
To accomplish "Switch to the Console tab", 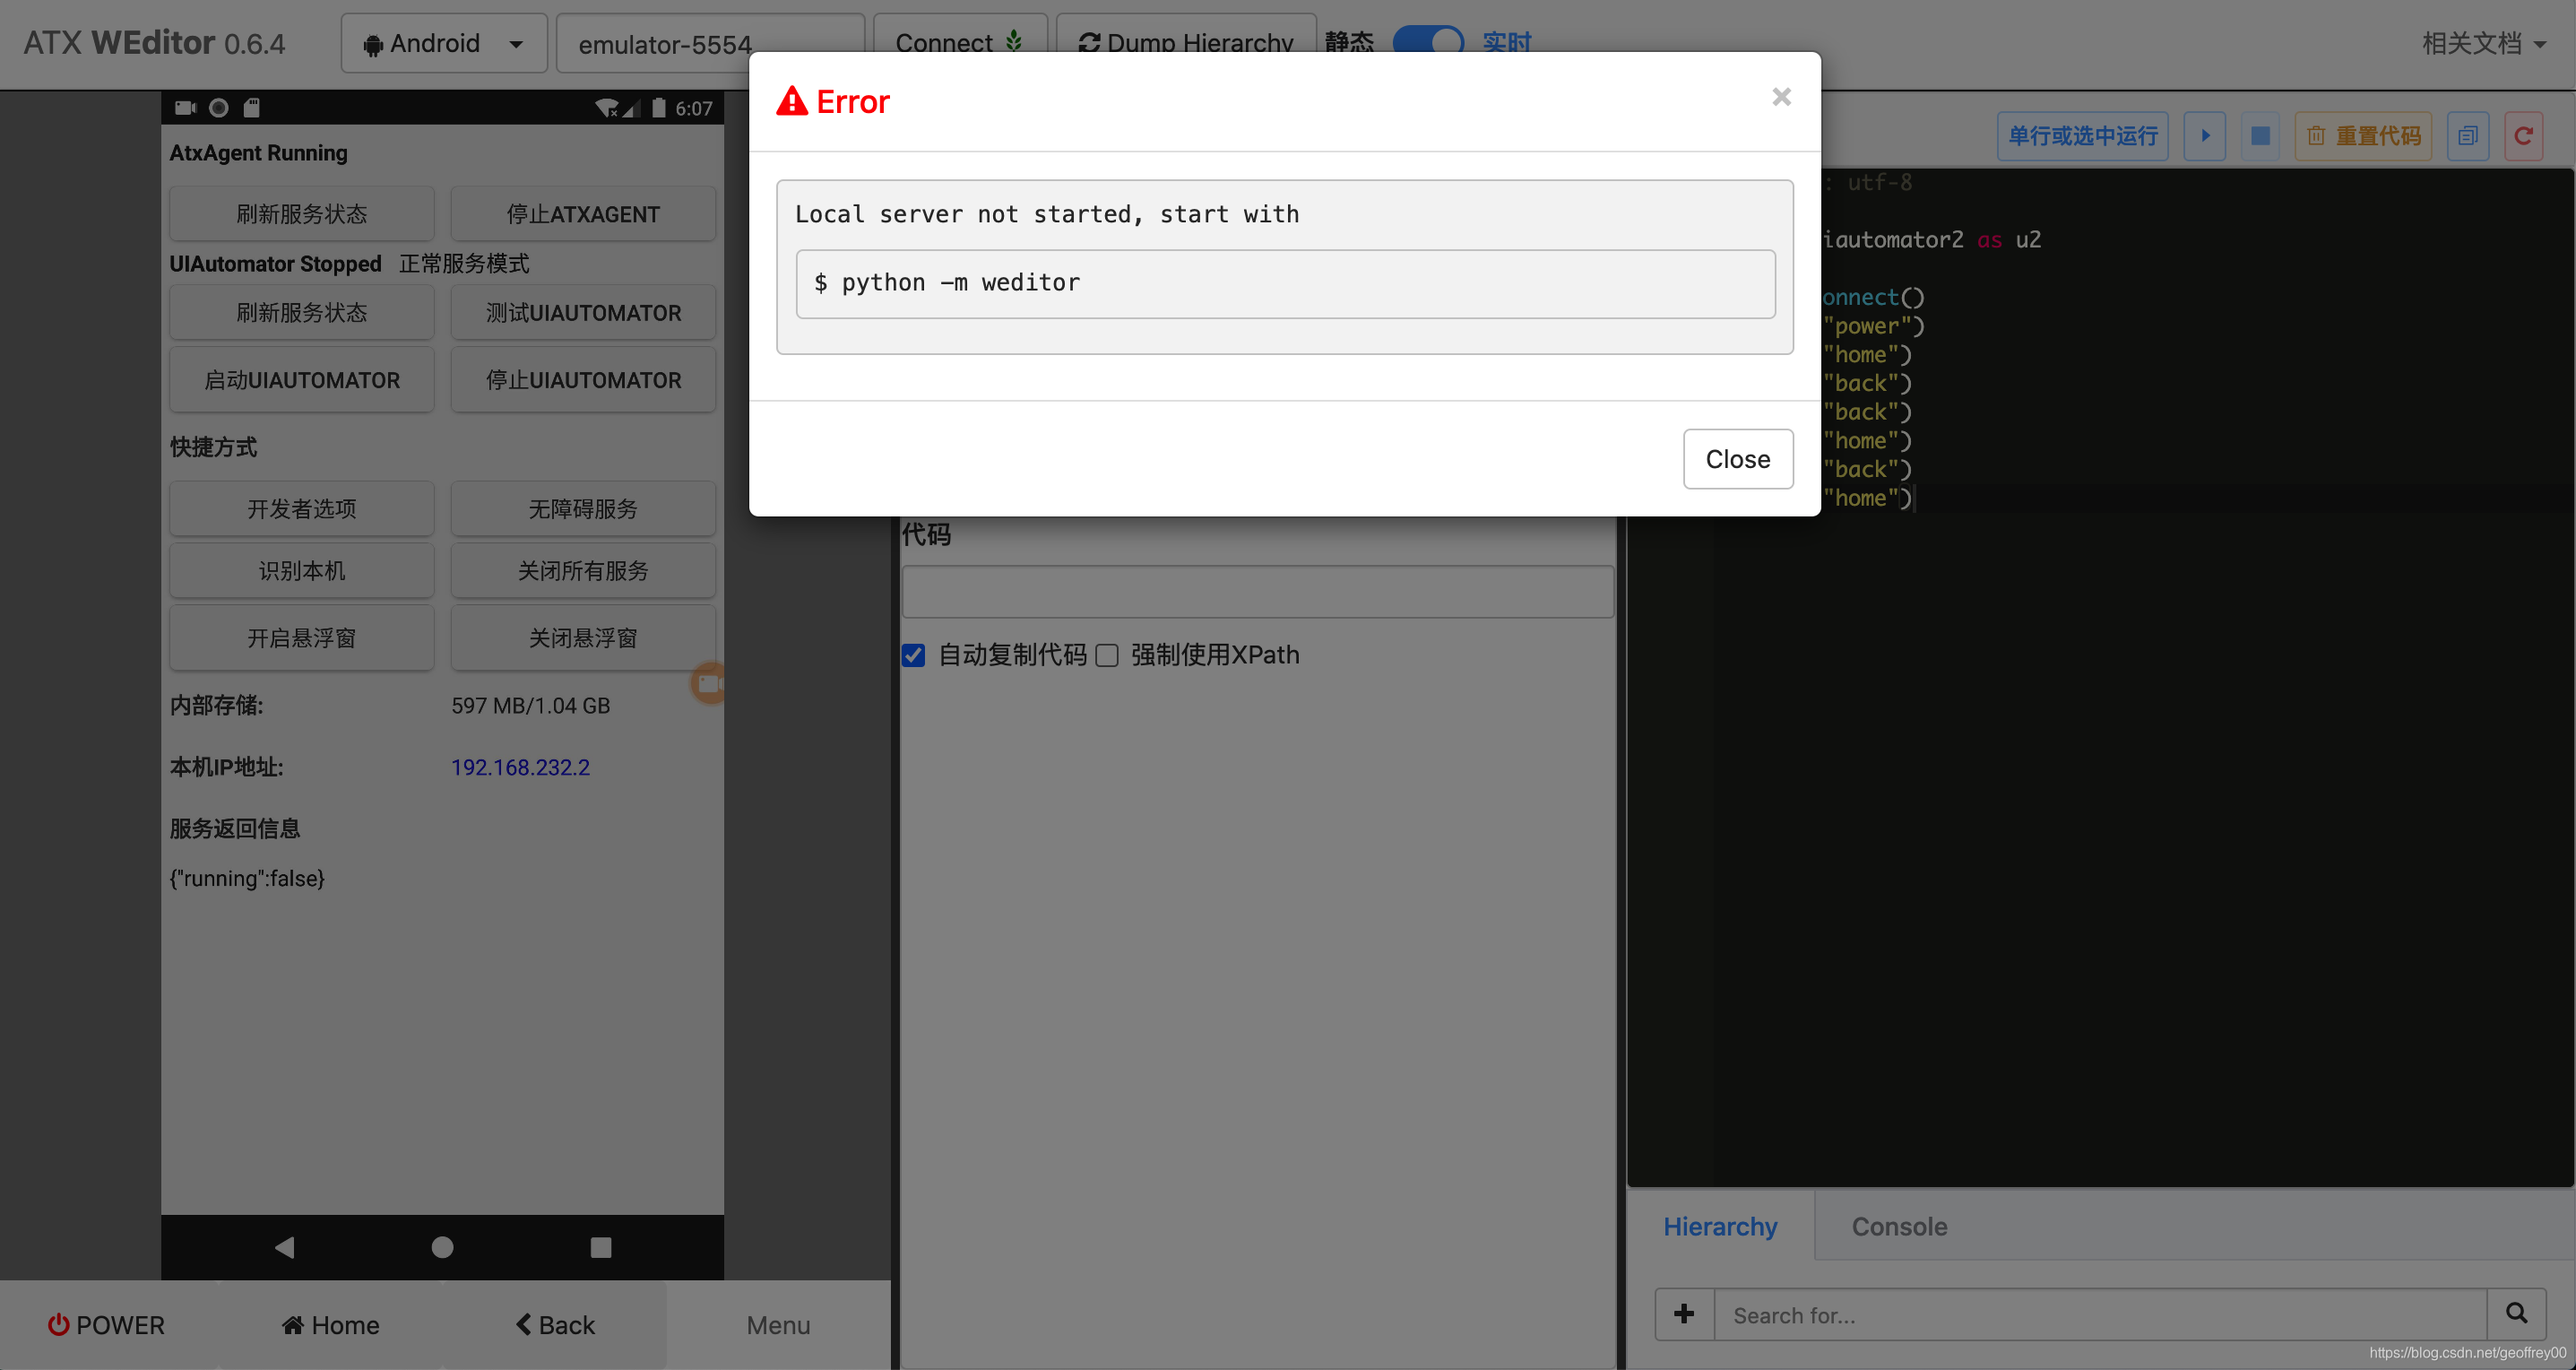I will [1898, 1226].
